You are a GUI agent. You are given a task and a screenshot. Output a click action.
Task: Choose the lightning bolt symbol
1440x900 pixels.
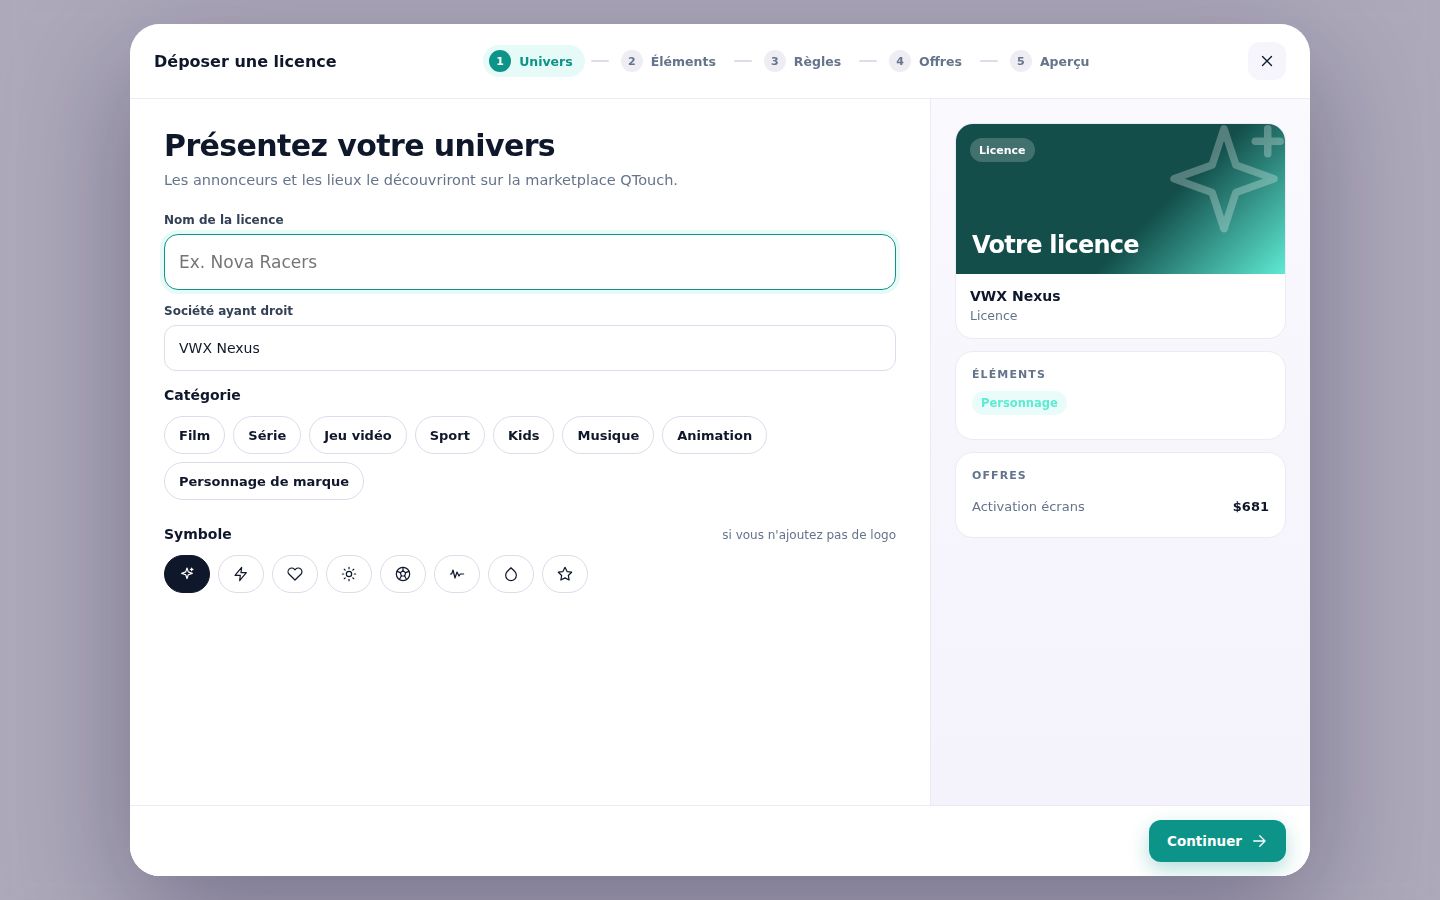(x=241, y=574)
